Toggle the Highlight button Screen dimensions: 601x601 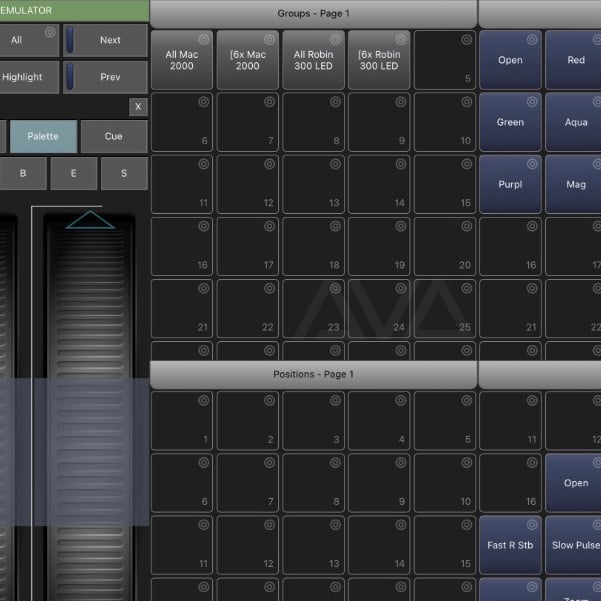pos(29,77)
